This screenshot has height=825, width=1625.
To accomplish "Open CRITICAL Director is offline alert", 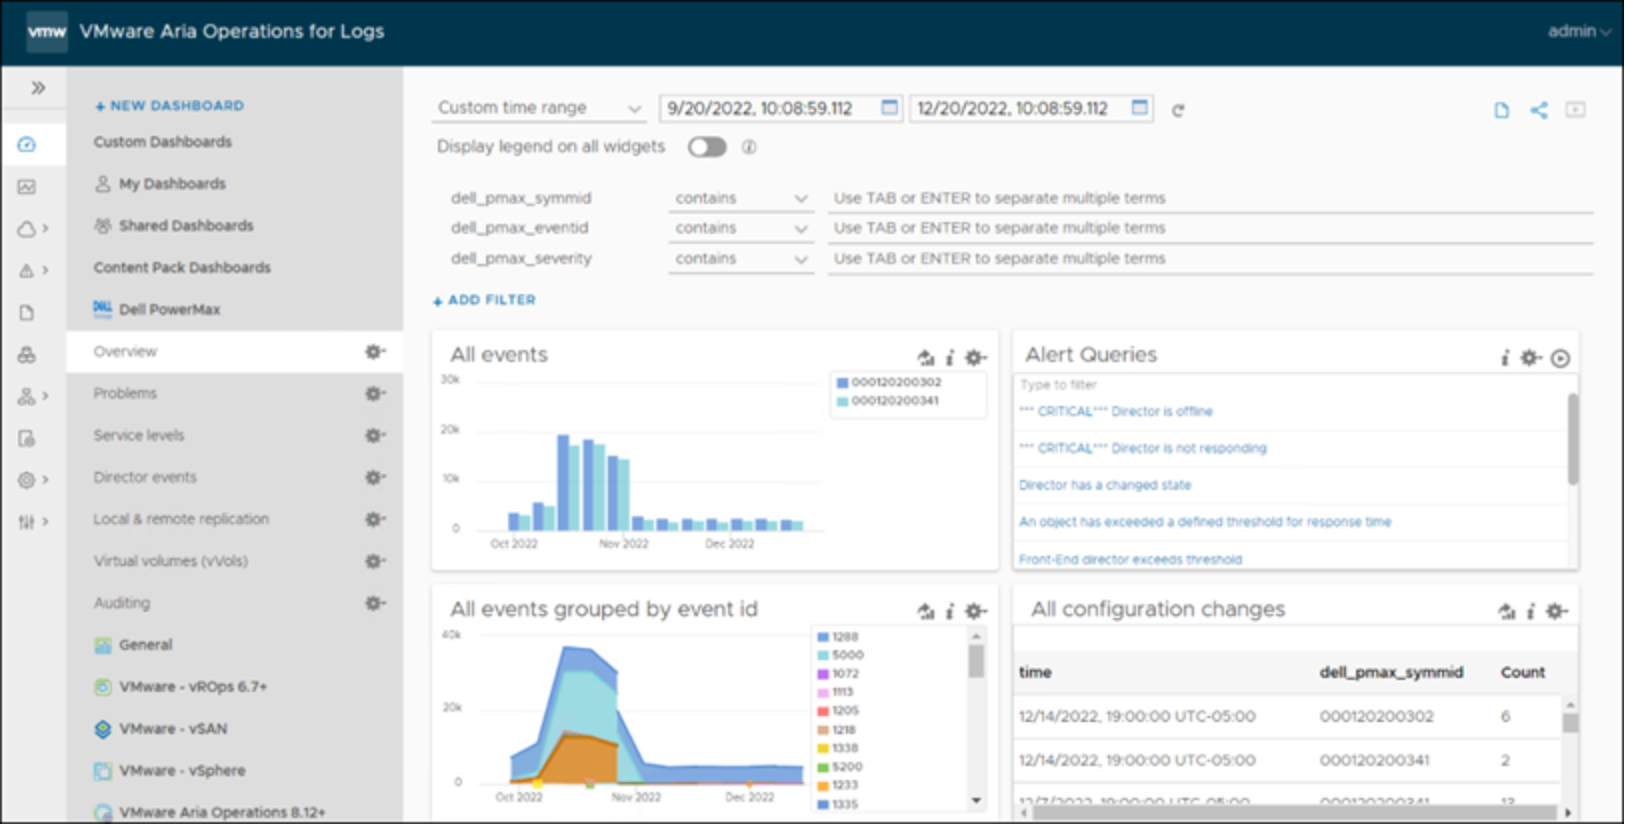I will [x=1116, y=411].
